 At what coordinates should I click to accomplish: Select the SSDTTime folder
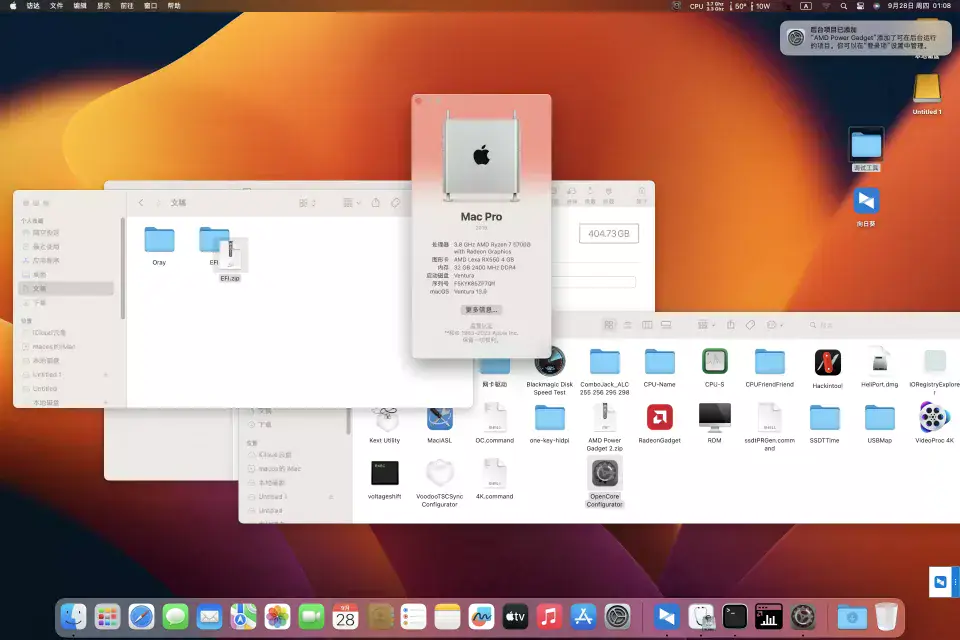(x=825, y=418)
